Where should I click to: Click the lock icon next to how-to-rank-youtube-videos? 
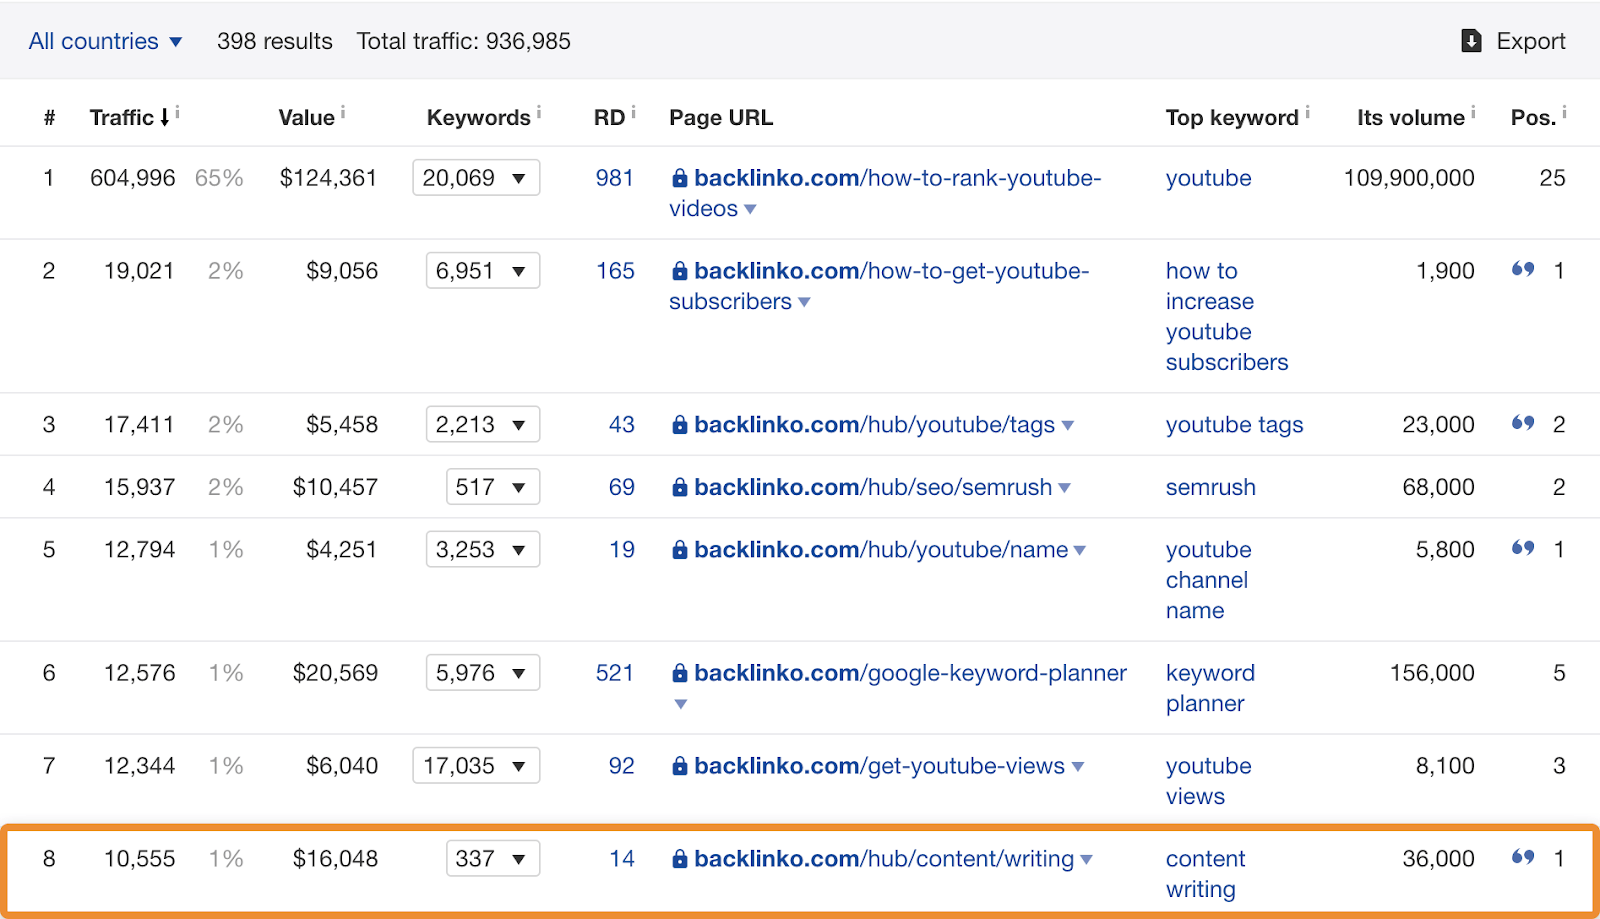point(679,178)
